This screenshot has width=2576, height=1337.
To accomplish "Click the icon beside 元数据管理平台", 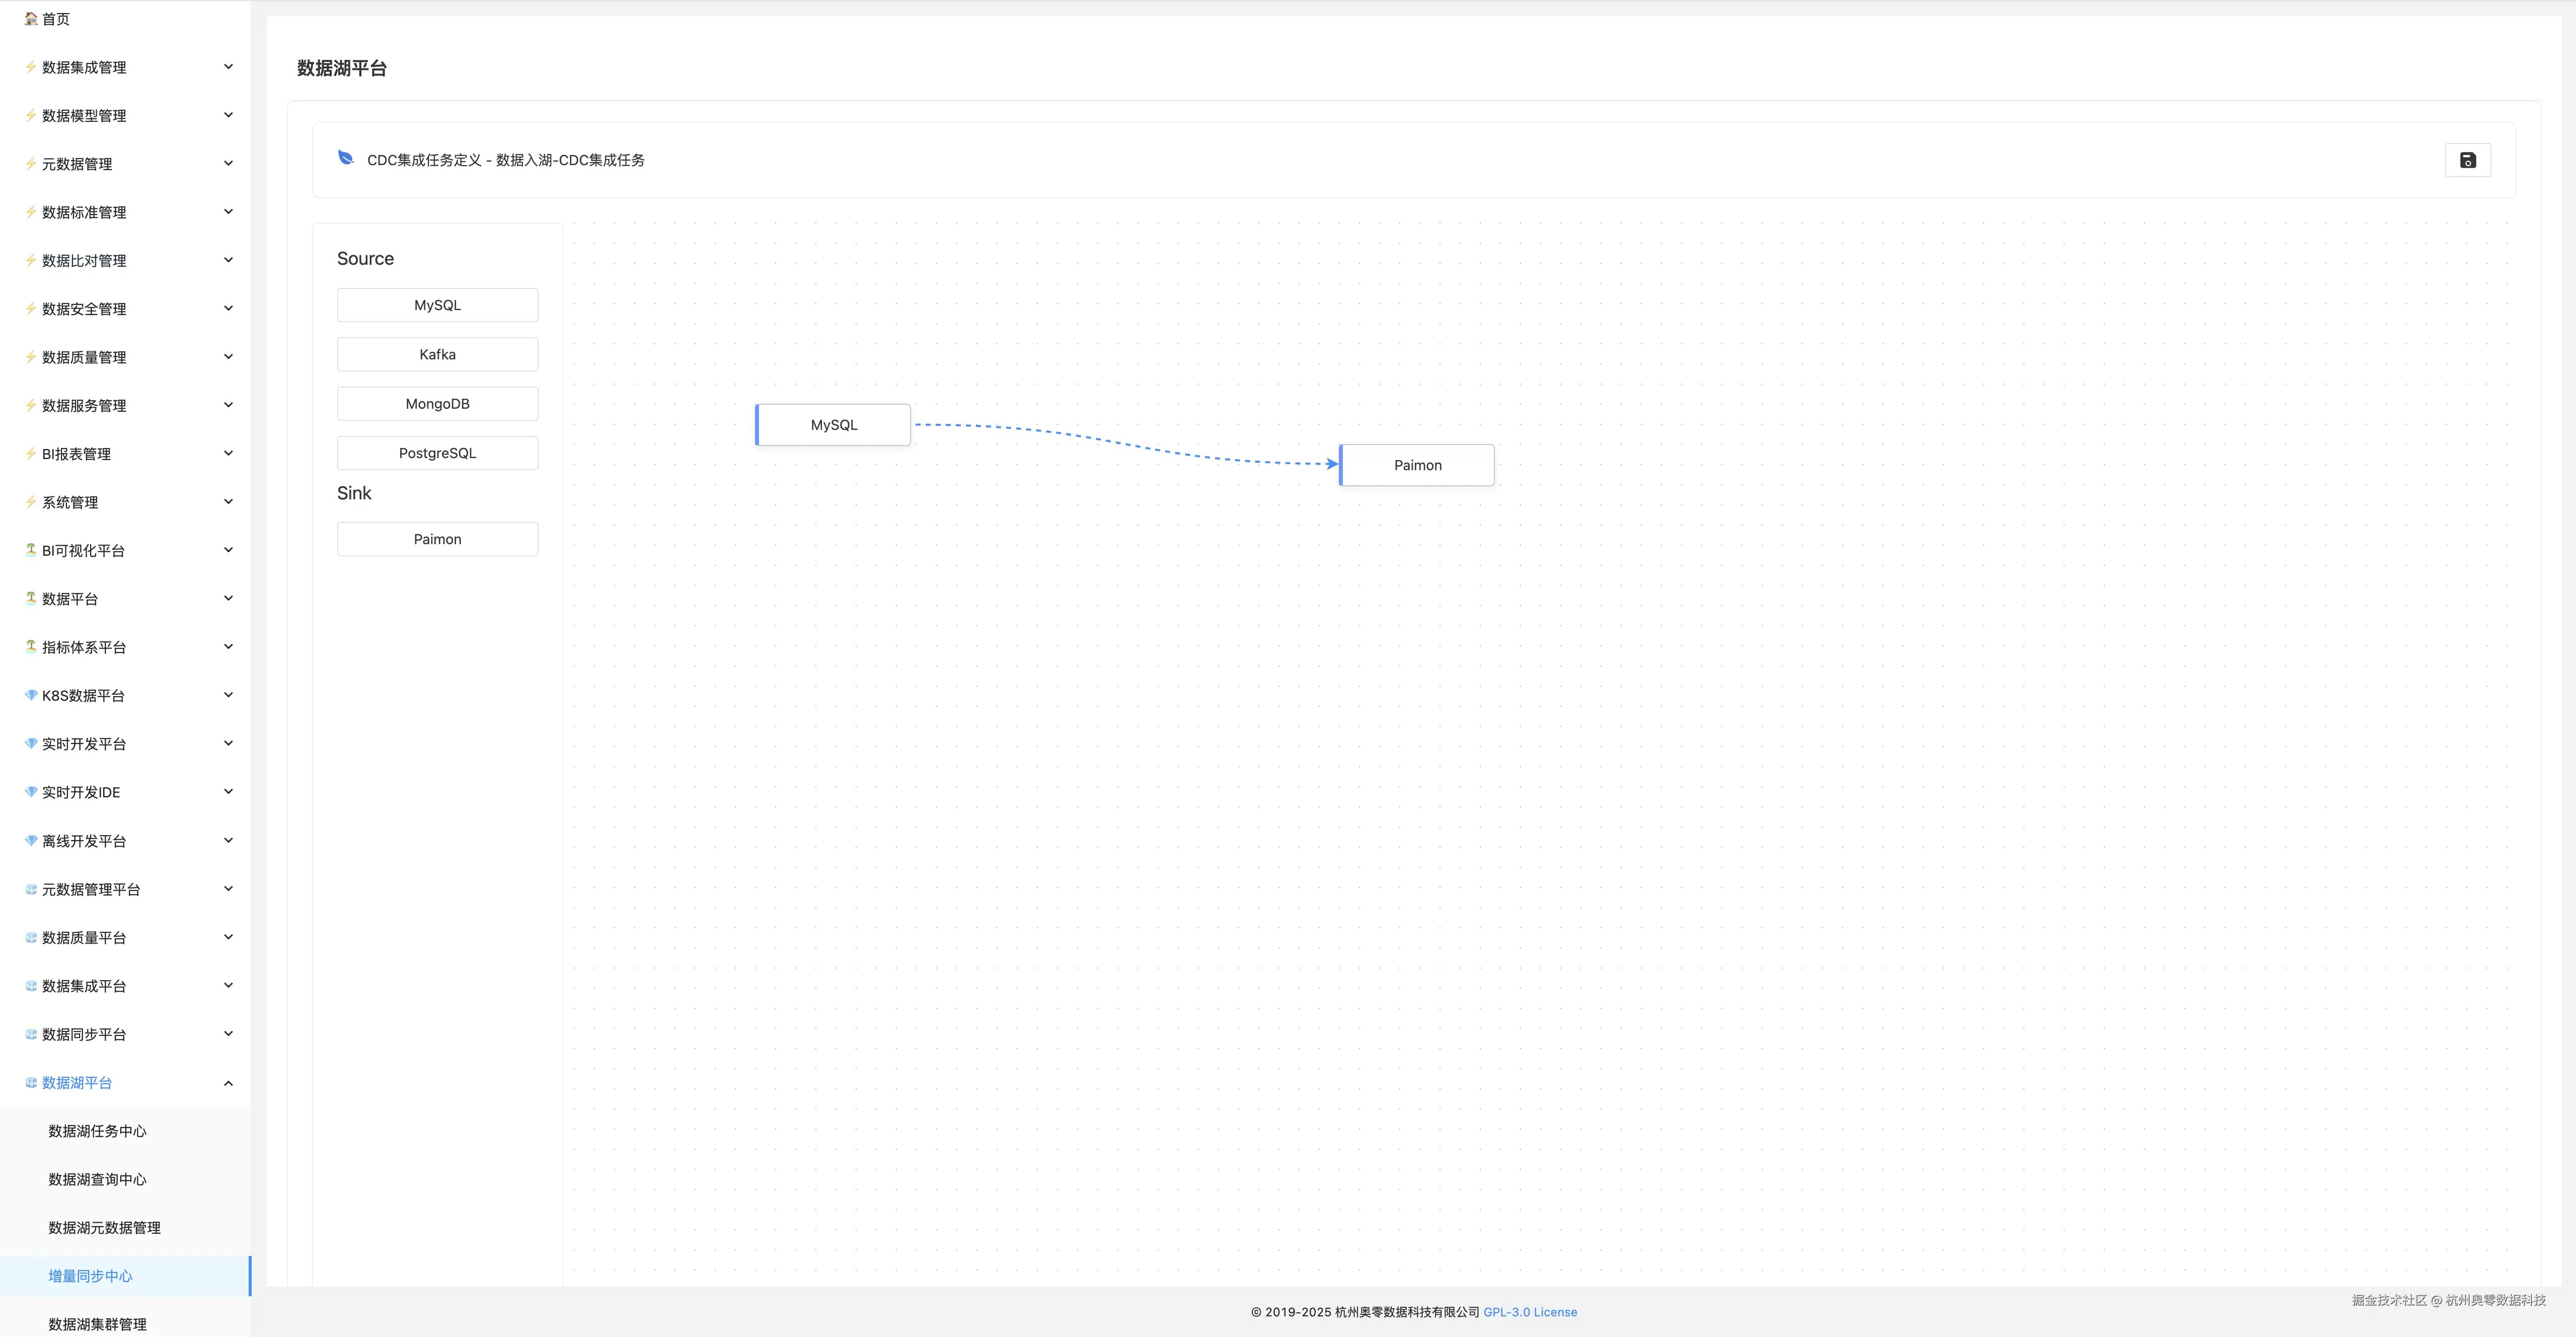I will pos(31,889).
